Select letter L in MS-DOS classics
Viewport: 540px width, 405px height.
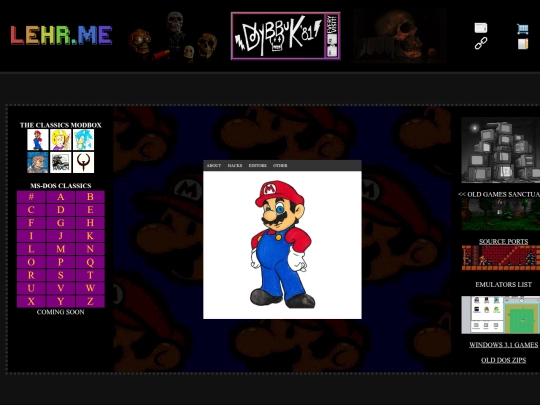pyautogui.click(x=31, y=249)
